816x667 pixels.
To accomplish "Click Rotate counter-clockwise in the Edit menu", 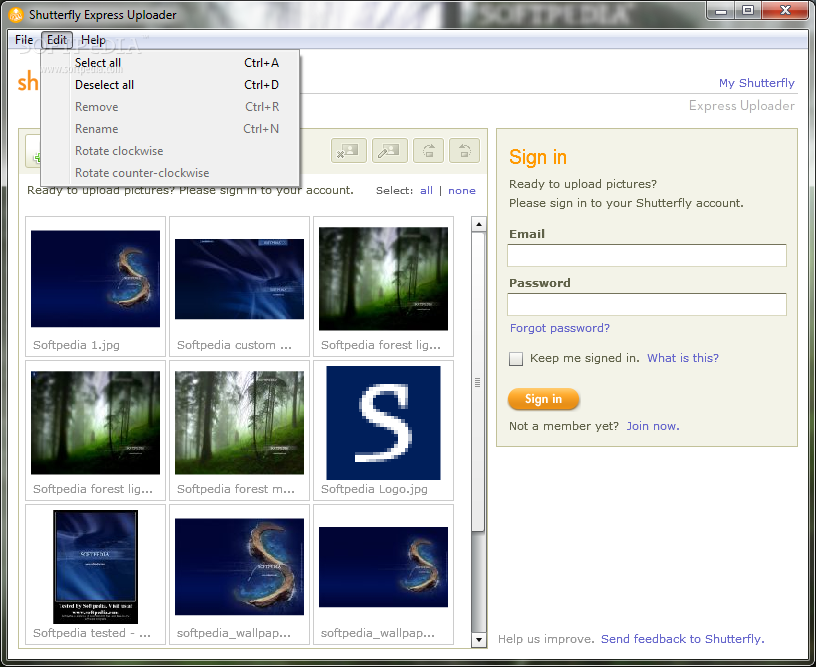I will 170,173.
